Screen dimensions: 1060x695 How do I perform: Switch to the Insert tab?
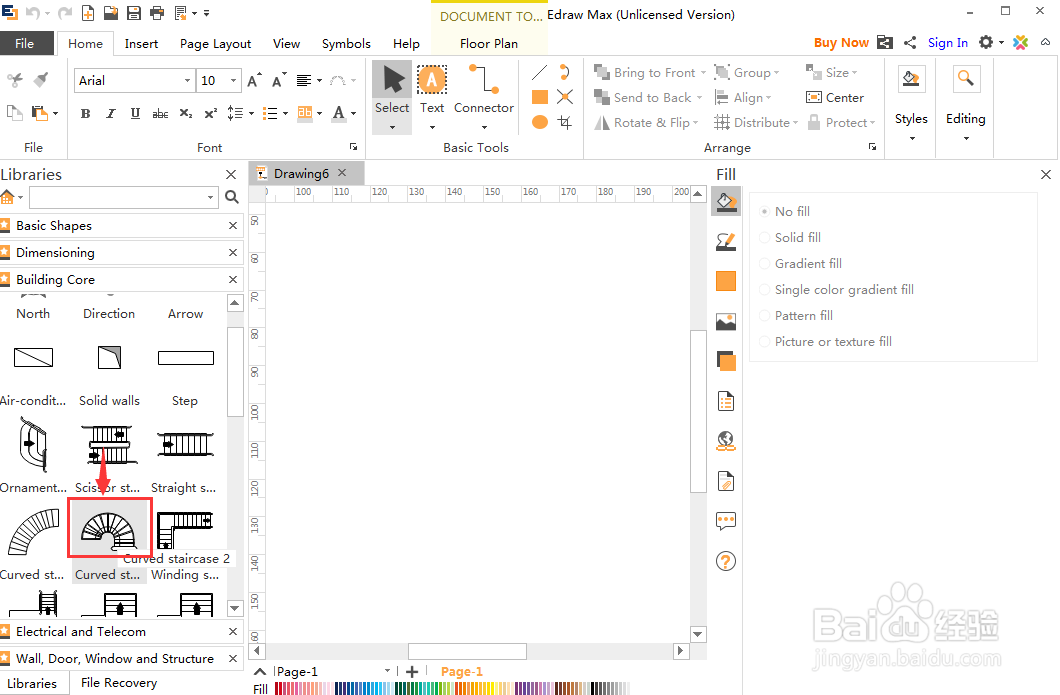click(x=141, y=43)
